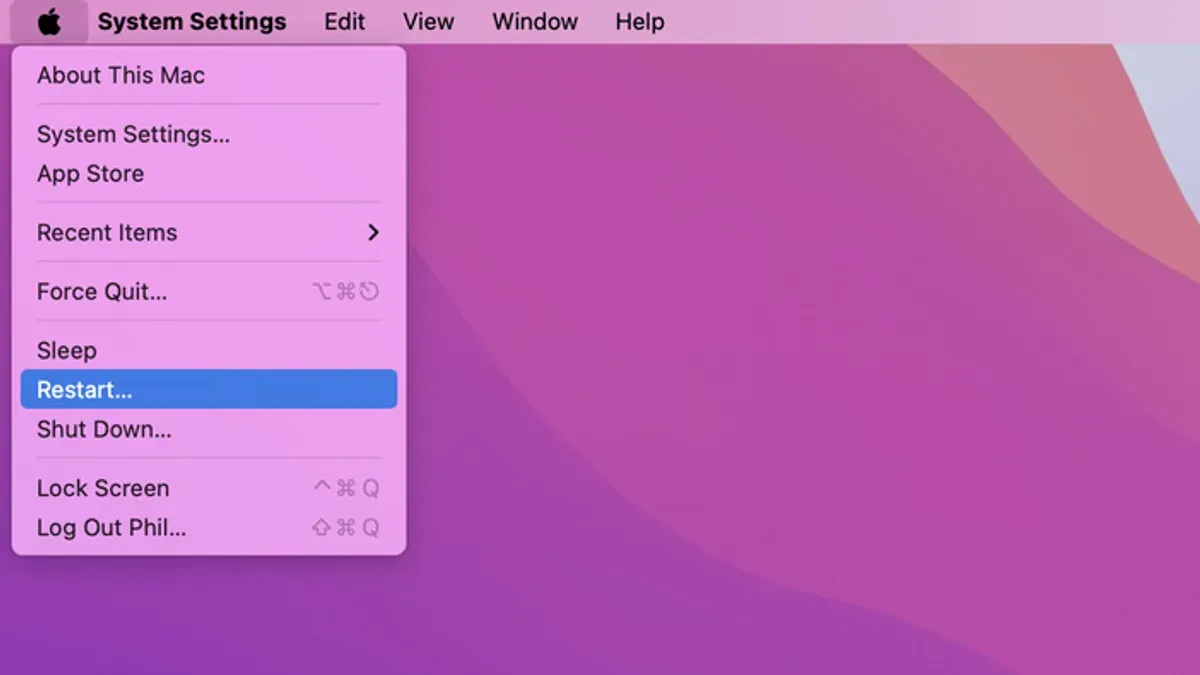
Task: Select Lock Screen menu item
Action: pos(209,488)
